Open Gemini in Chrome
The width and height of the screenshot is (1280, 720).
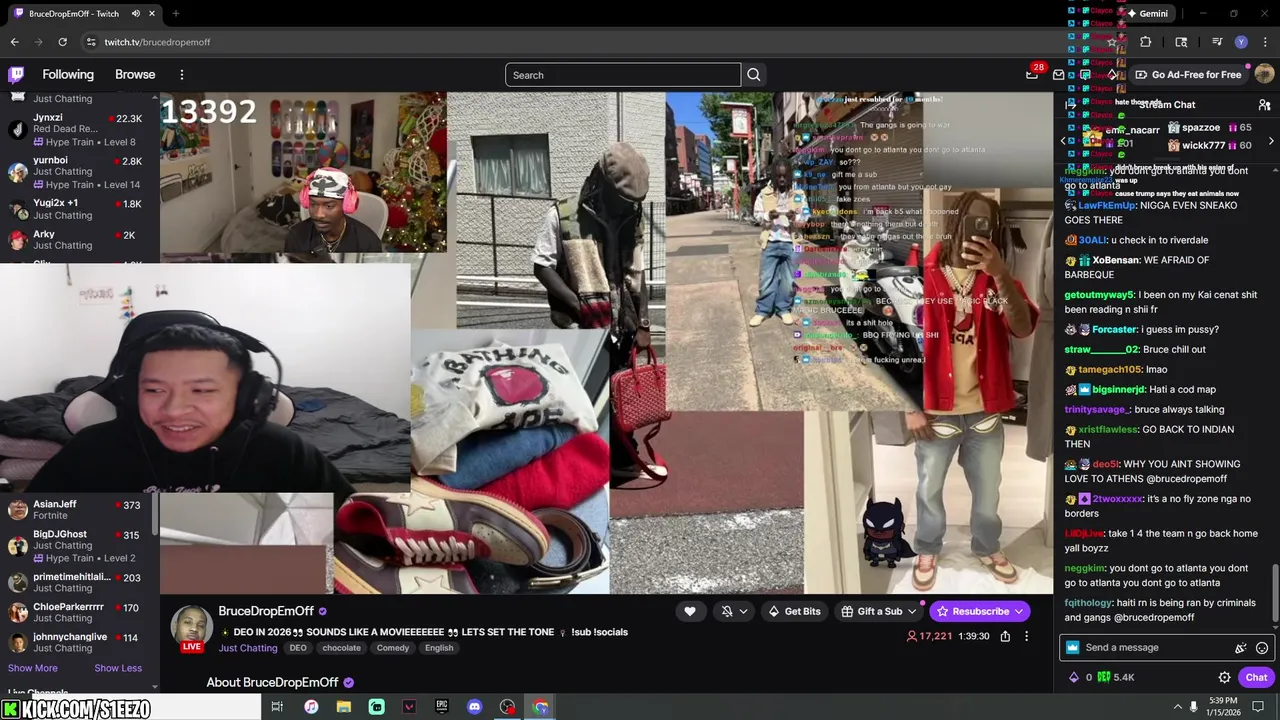[1147, 14]
